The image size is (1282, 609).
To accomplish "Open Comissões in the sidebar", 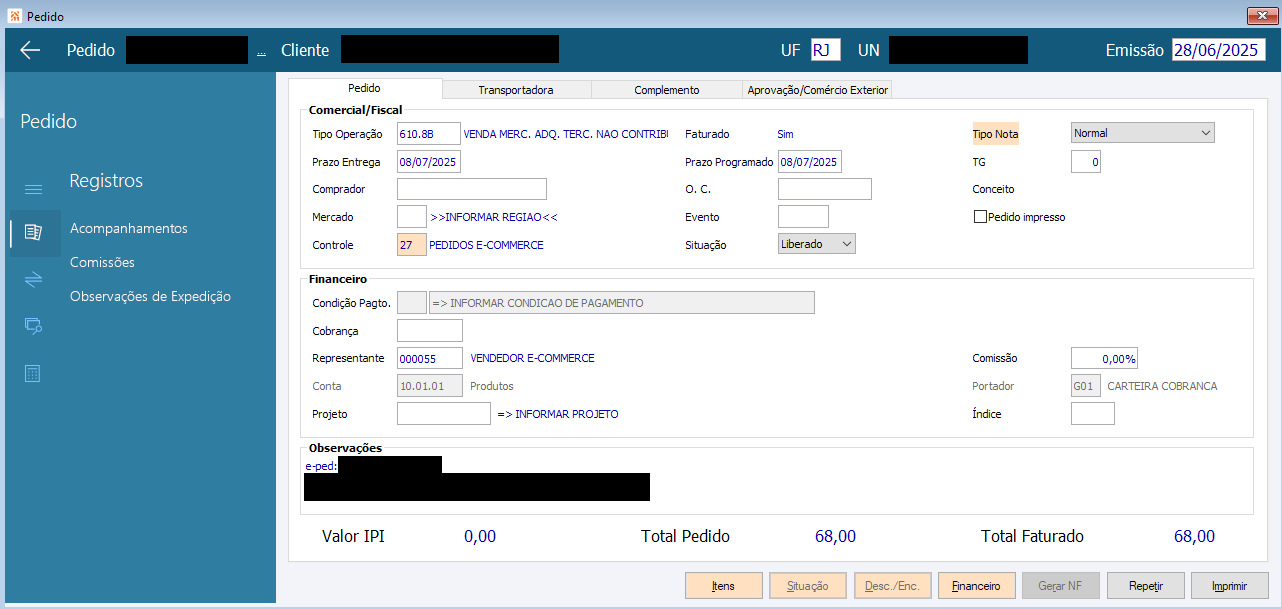I will (x=102, y=262).
